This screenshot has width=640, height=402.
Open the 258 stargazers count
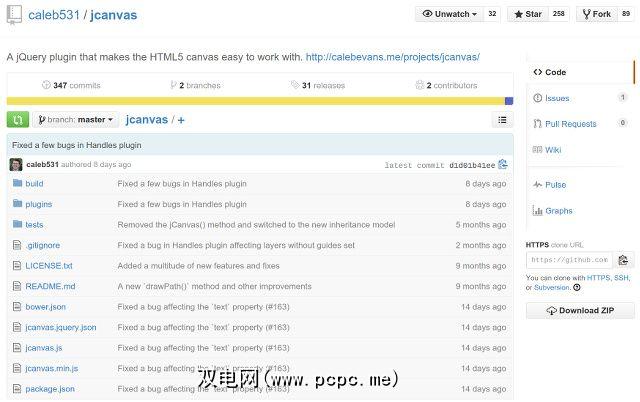[x=558, y=14]
